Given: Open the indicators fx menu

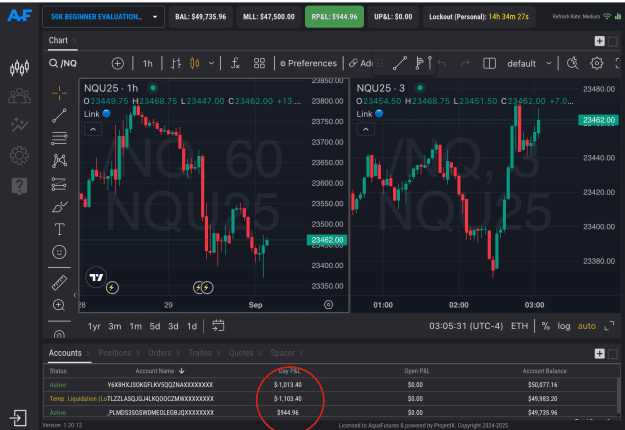Looking at the screenshot, I should click(x=236, y=63).
